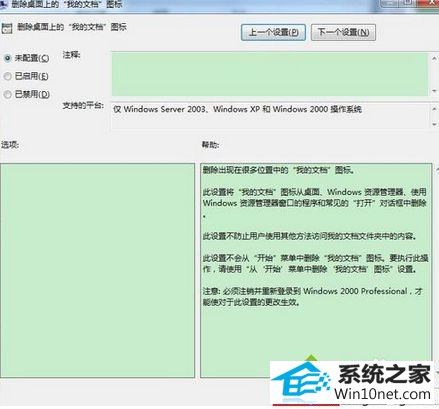Click the window title bar icon
The width and height of the screenshot is (439, 409).
click(3, 5)
